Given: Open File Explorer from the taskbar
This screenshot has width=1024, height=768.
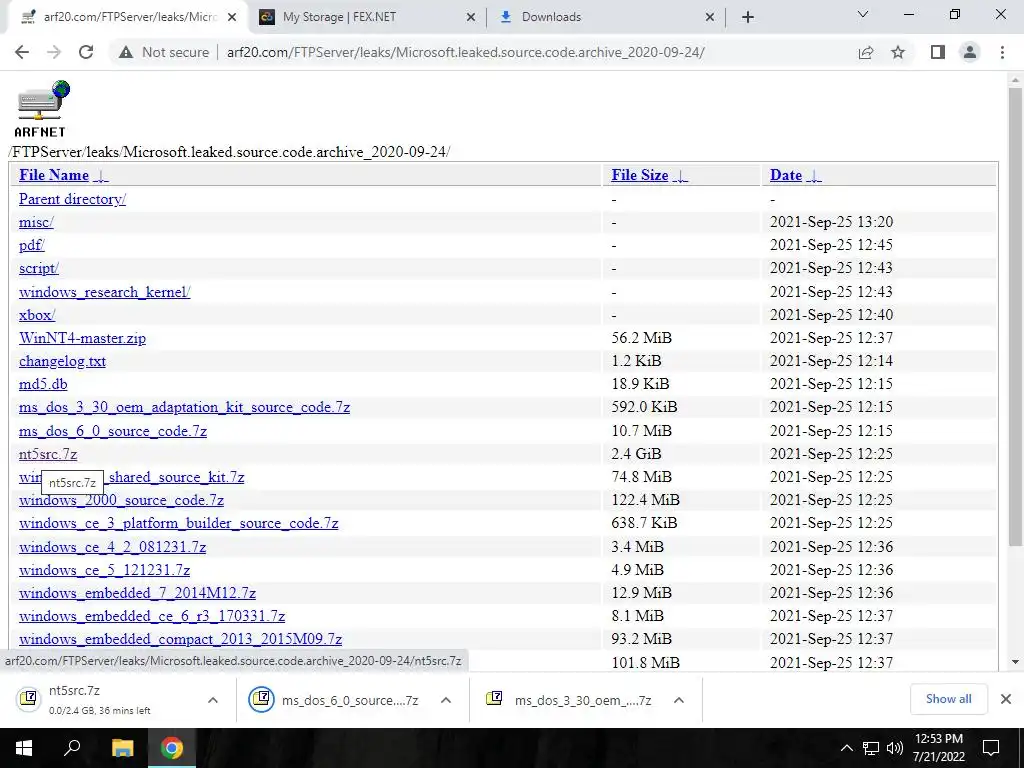Looking at the screenshot, I should click(x=122, y=748).
